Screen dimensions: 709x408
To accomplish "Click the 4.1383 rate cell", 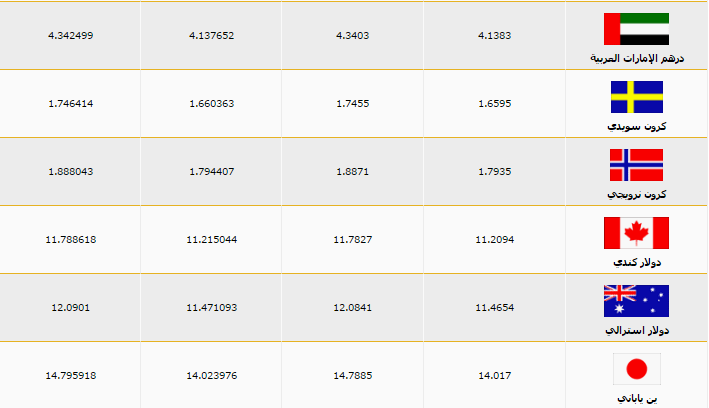I will tap(495, 35).
